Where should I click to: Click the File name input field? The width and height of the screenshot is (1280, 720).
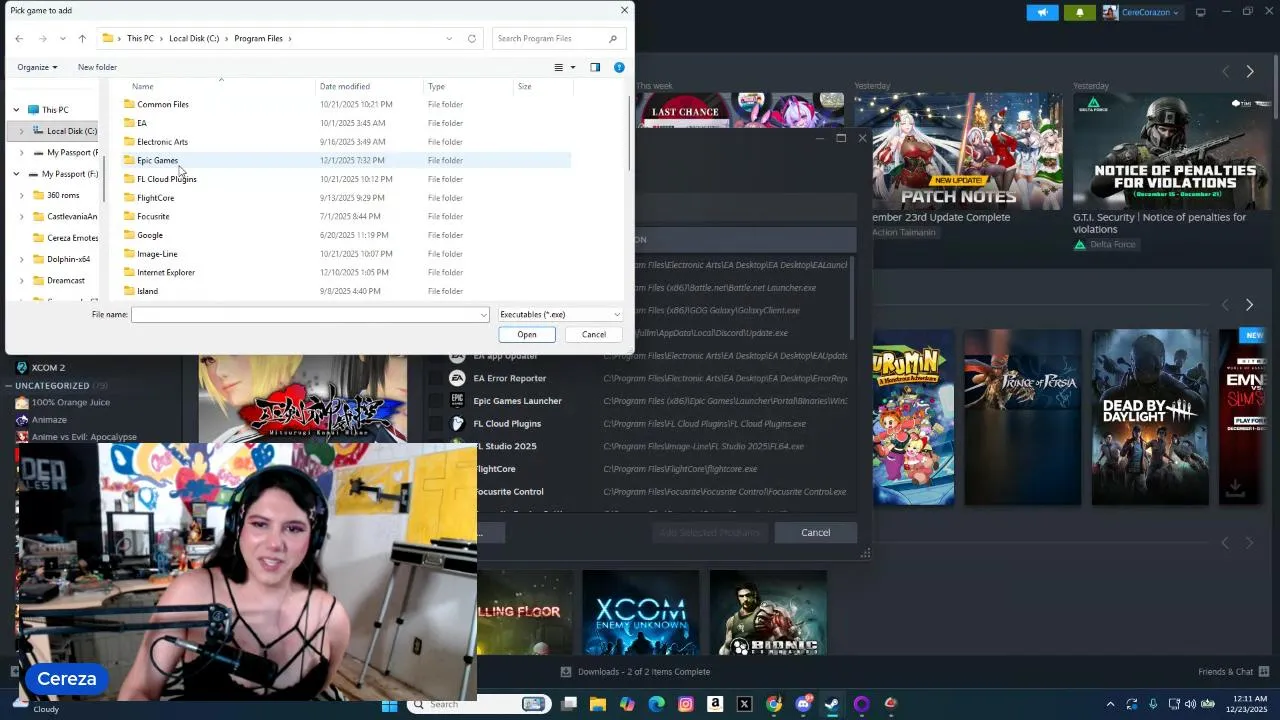tap(310, 314)
